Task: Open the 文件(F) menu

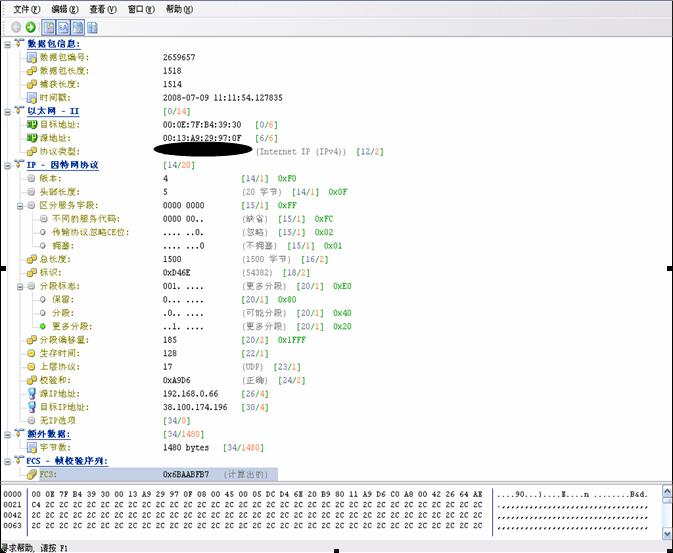Action: click(28, 9)
